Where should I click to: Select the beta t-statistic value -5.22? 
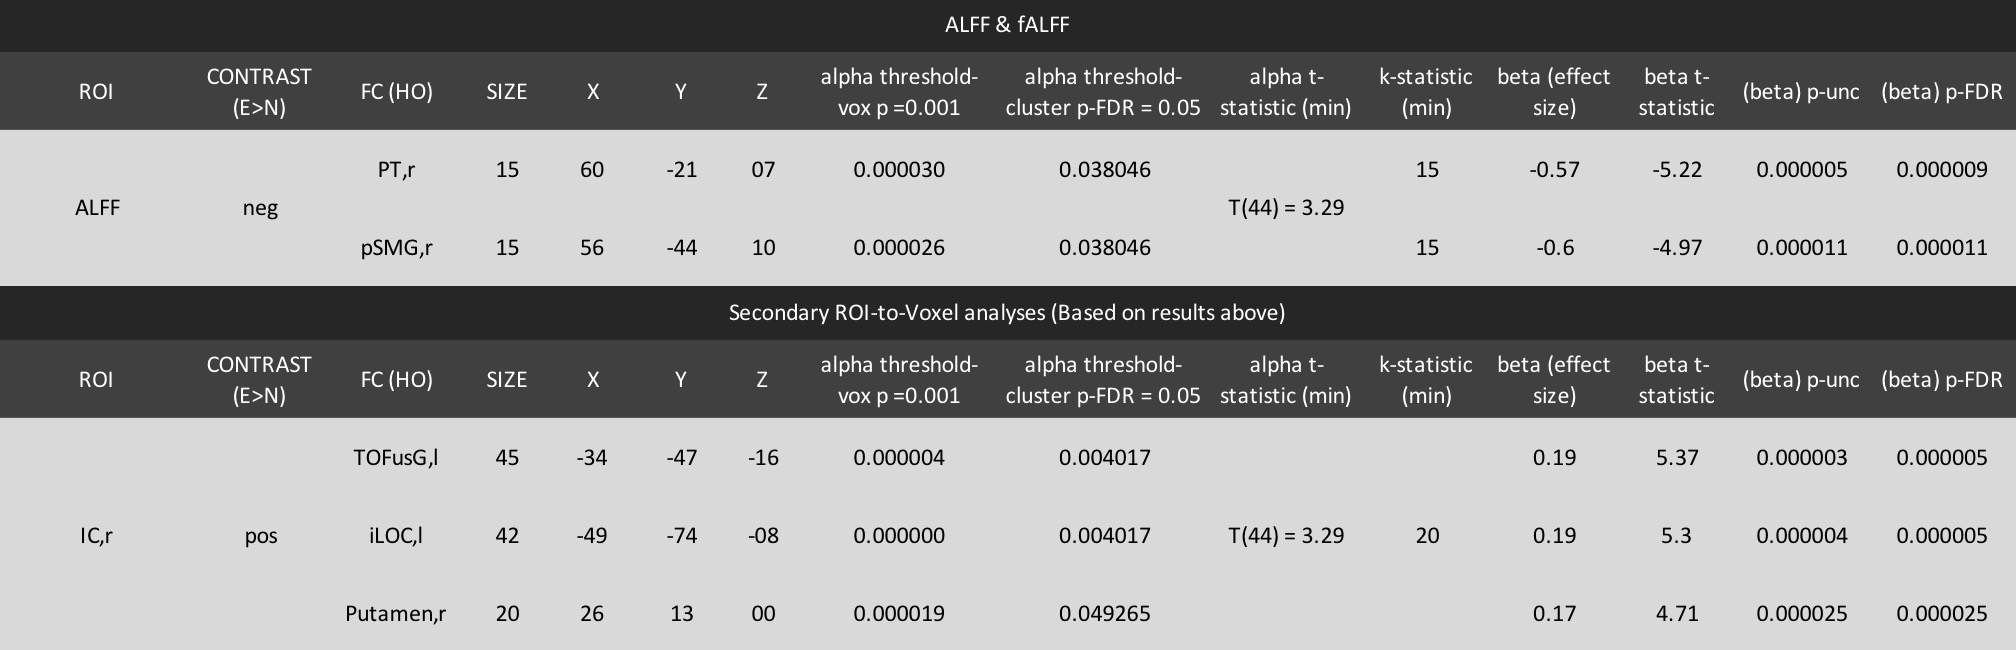[1676, 169]
